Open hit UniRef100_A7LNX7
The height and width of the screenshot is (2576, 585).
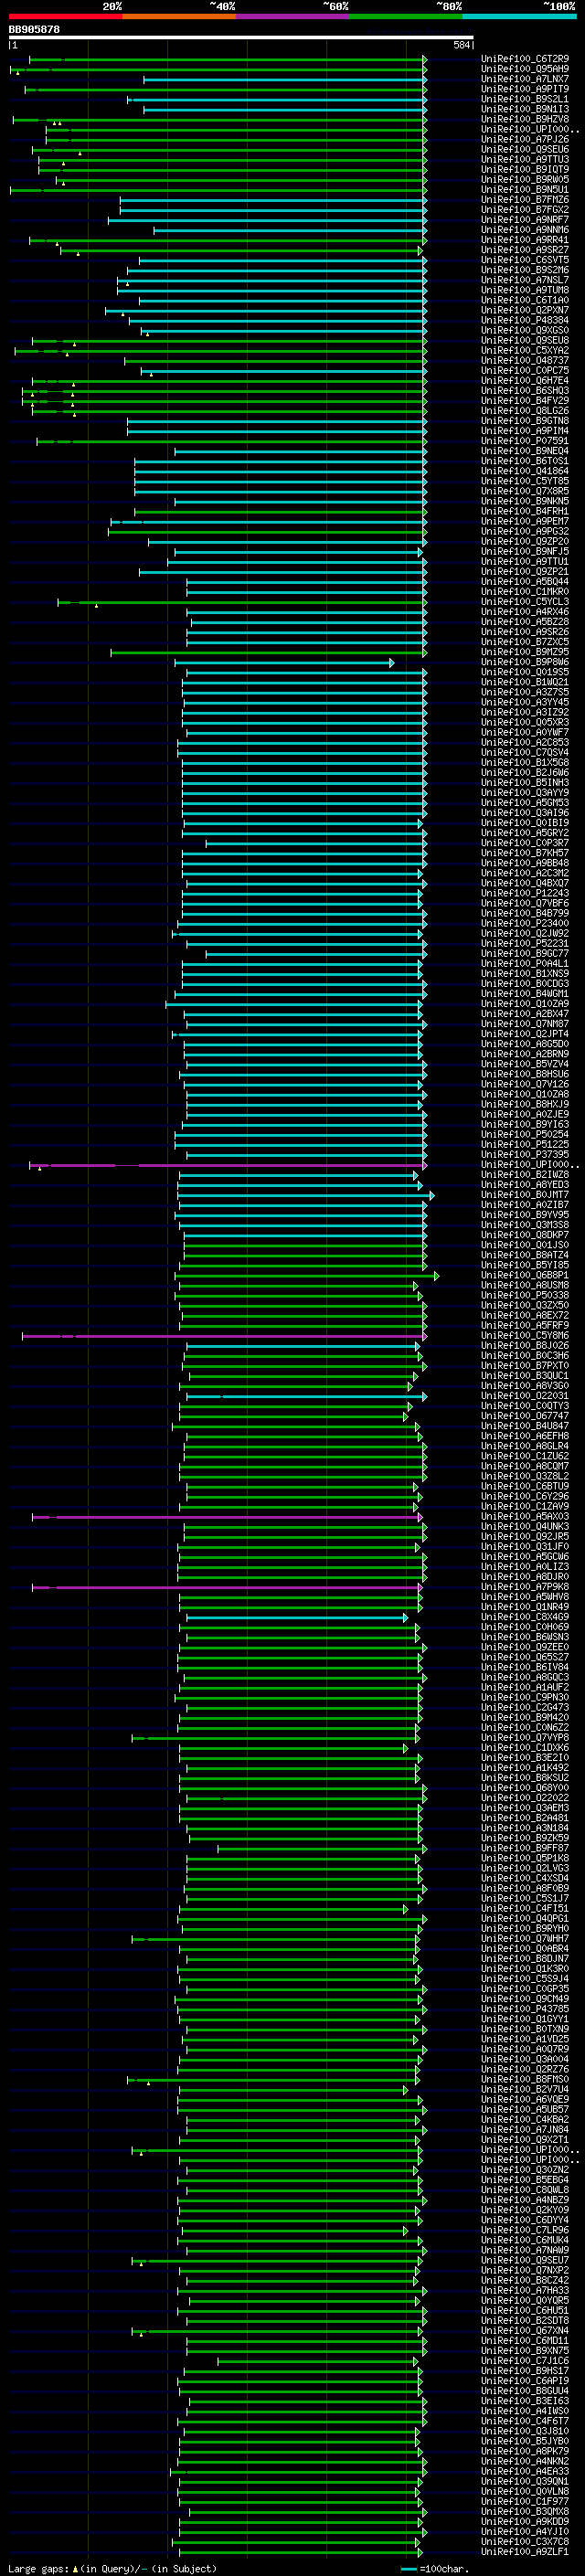pyautogui.click(x=525, y=79)
